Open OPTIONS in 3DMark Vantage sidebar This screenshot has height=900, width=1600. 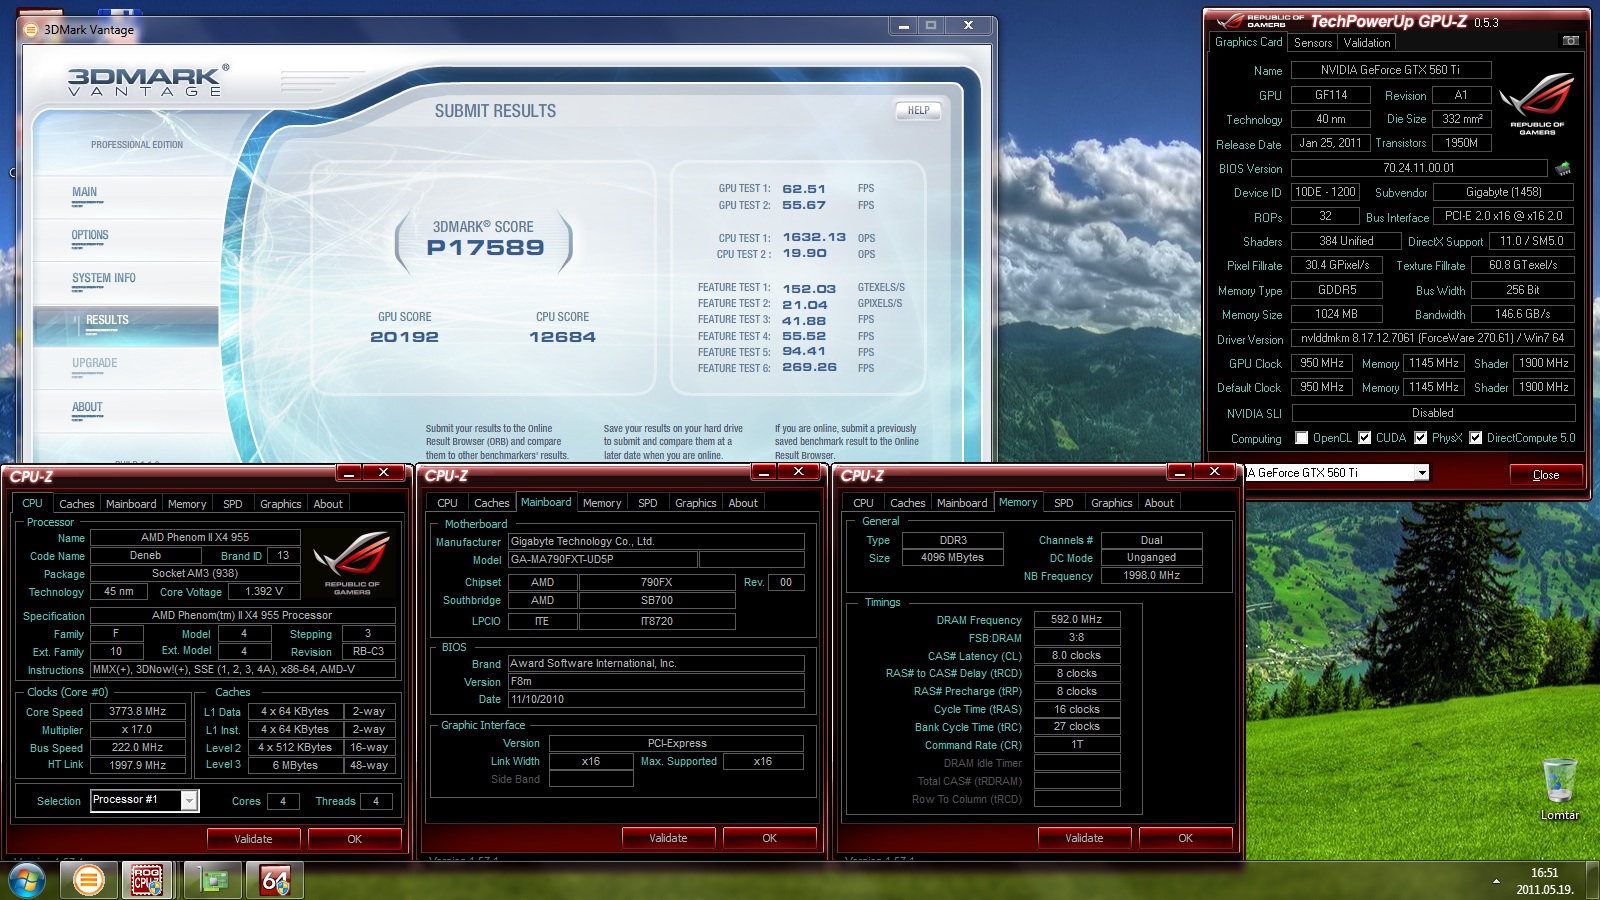click(90, 236)
